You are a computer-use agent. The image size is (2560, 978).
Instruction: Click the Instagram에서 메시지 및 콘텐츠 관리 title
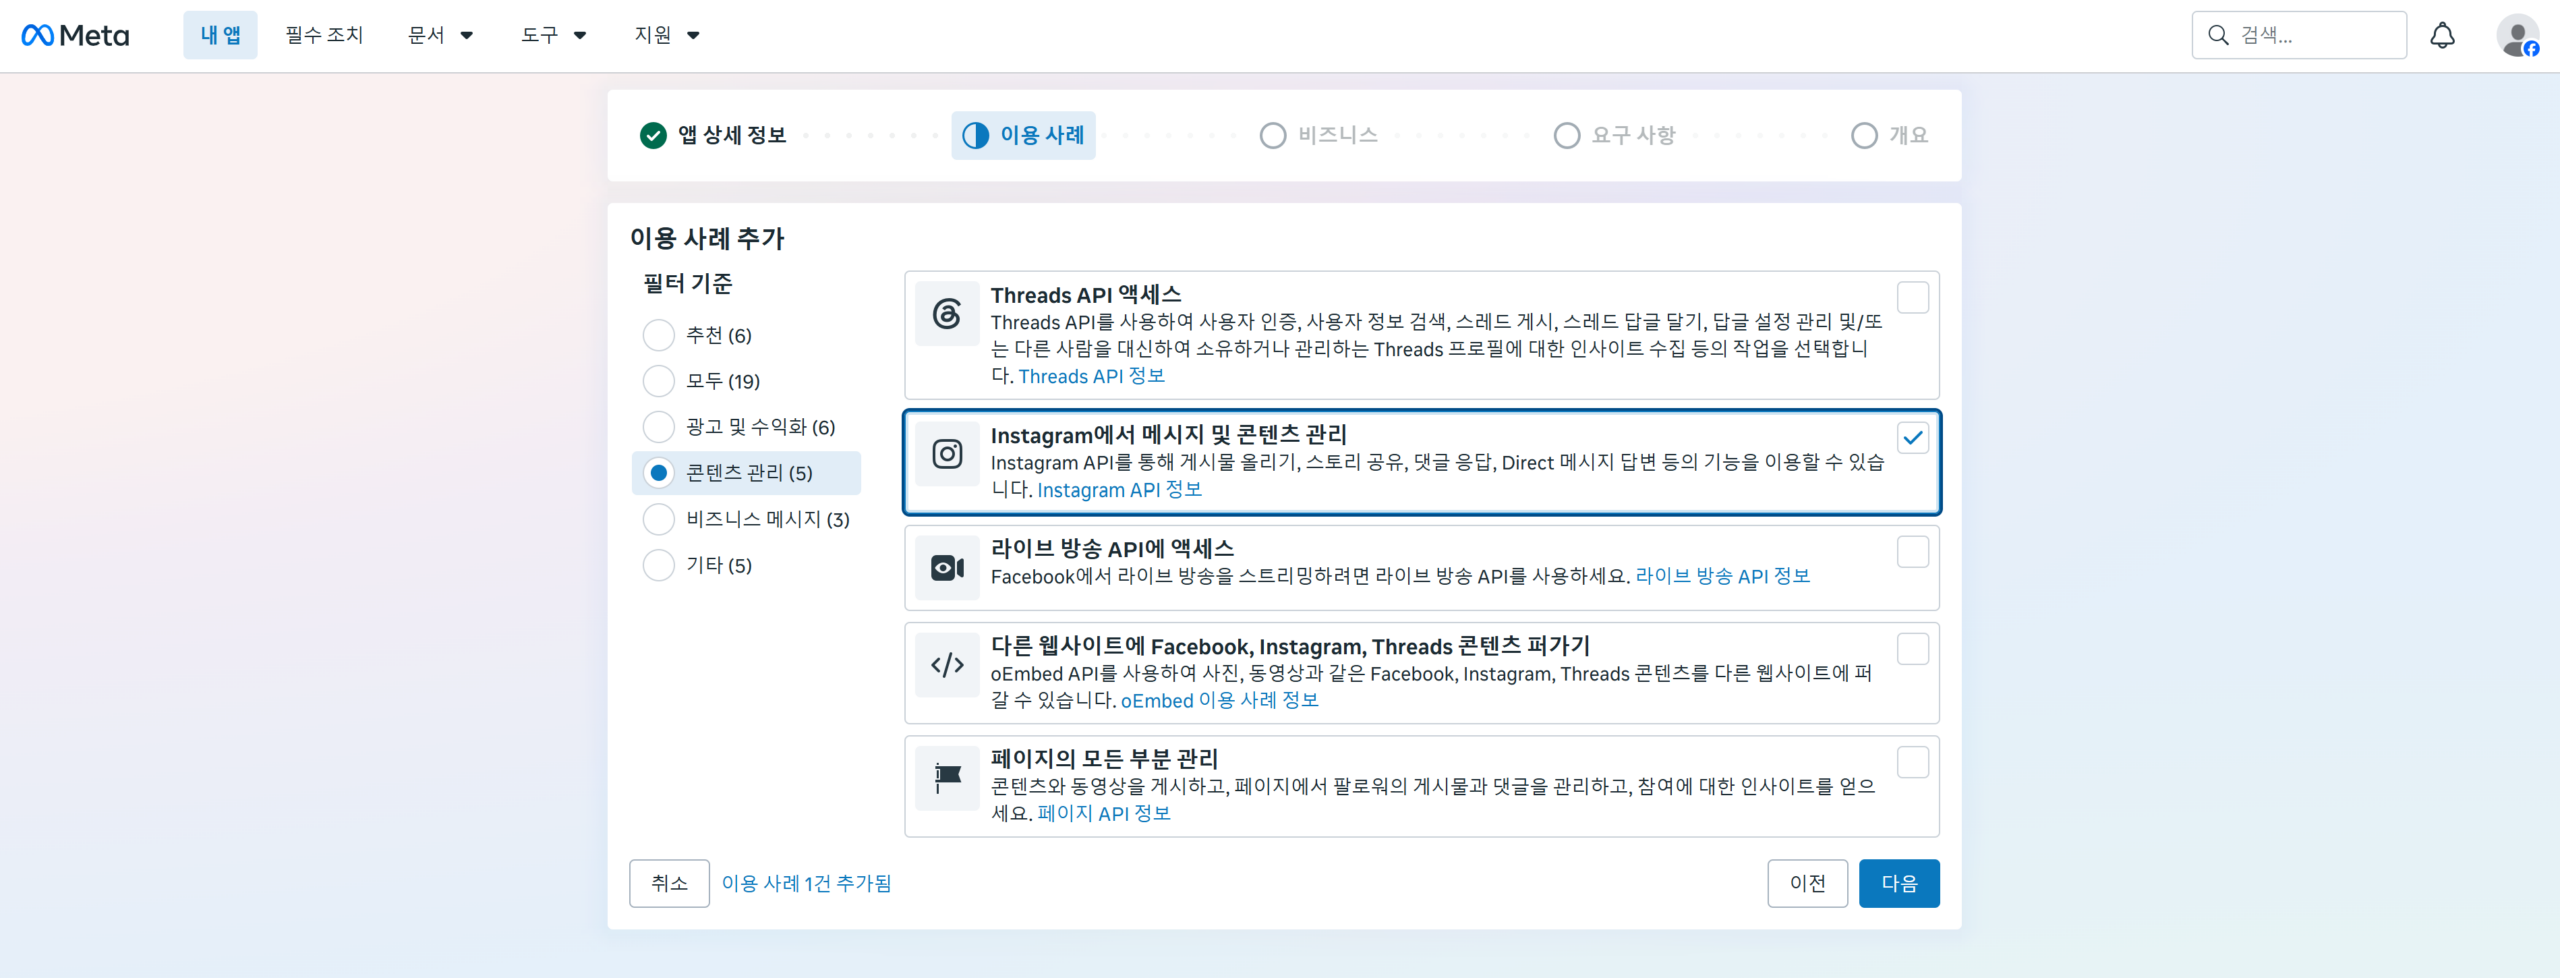click(x=1169, y=435)
